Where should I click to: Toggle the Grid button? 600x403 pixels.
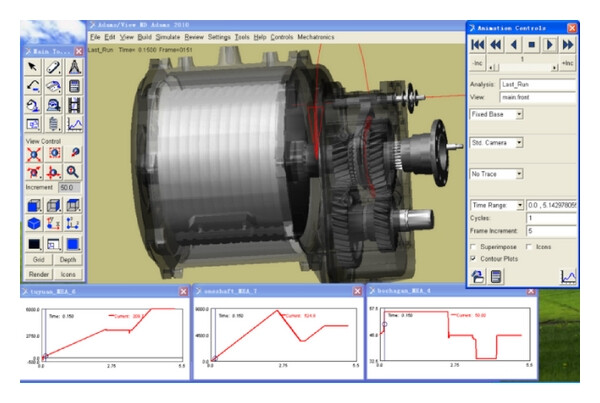[x=39, y=259]
